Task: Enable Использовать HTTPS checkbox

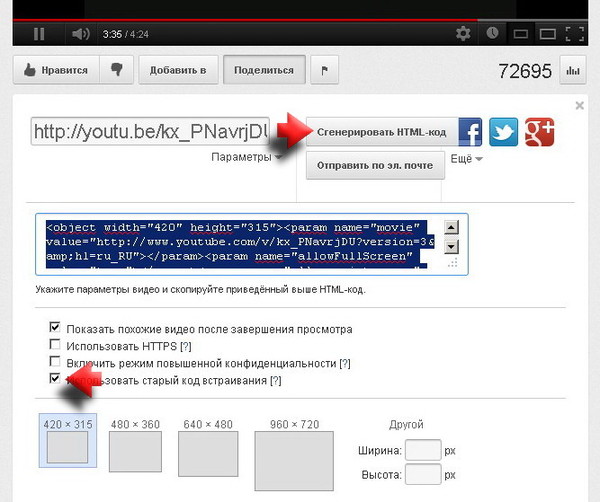Action: tap(55, 344)
